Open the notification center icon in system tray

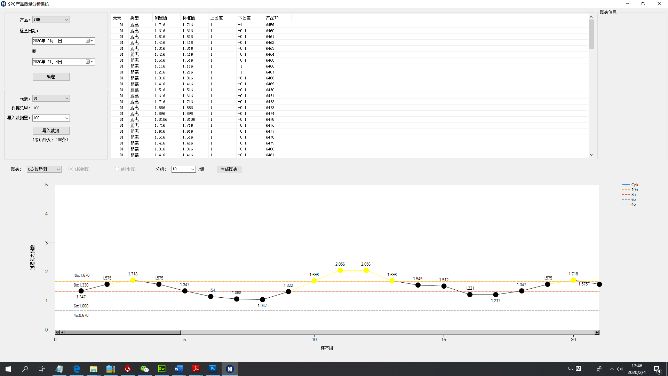point(657,369)
